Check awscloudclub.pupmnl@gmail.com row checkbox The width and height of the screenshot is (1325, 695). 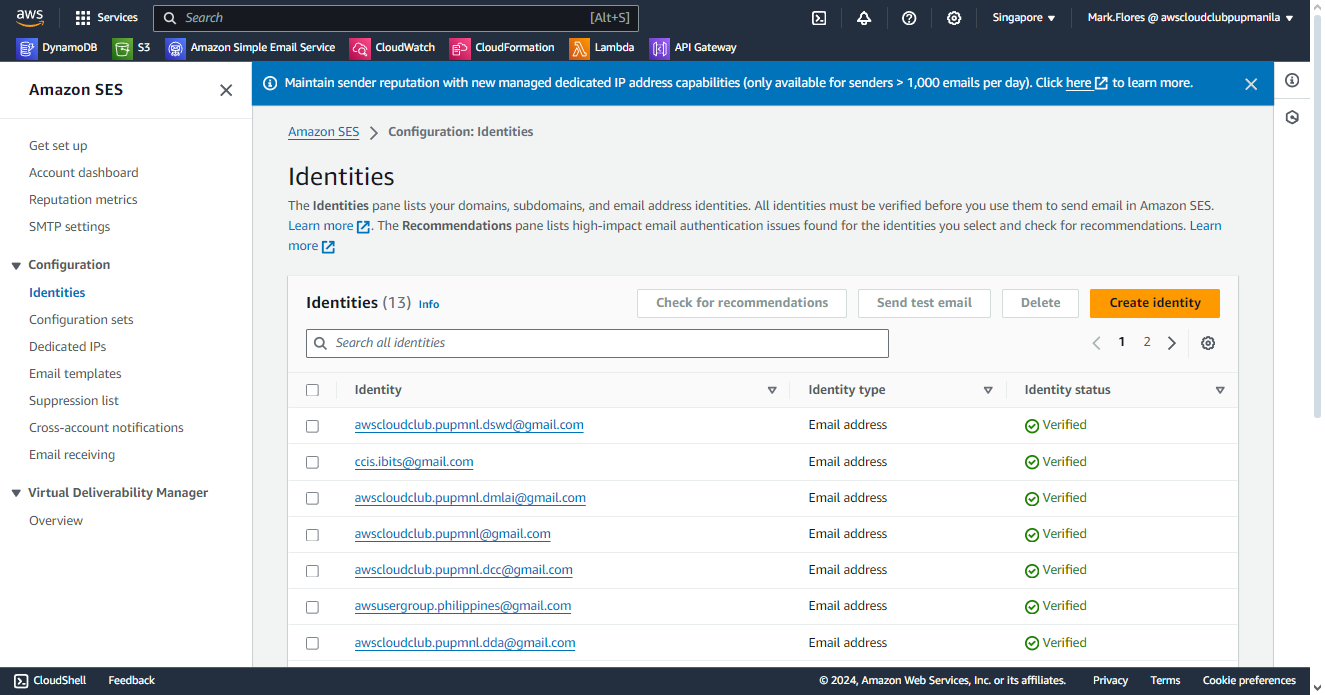coord(312,535)
